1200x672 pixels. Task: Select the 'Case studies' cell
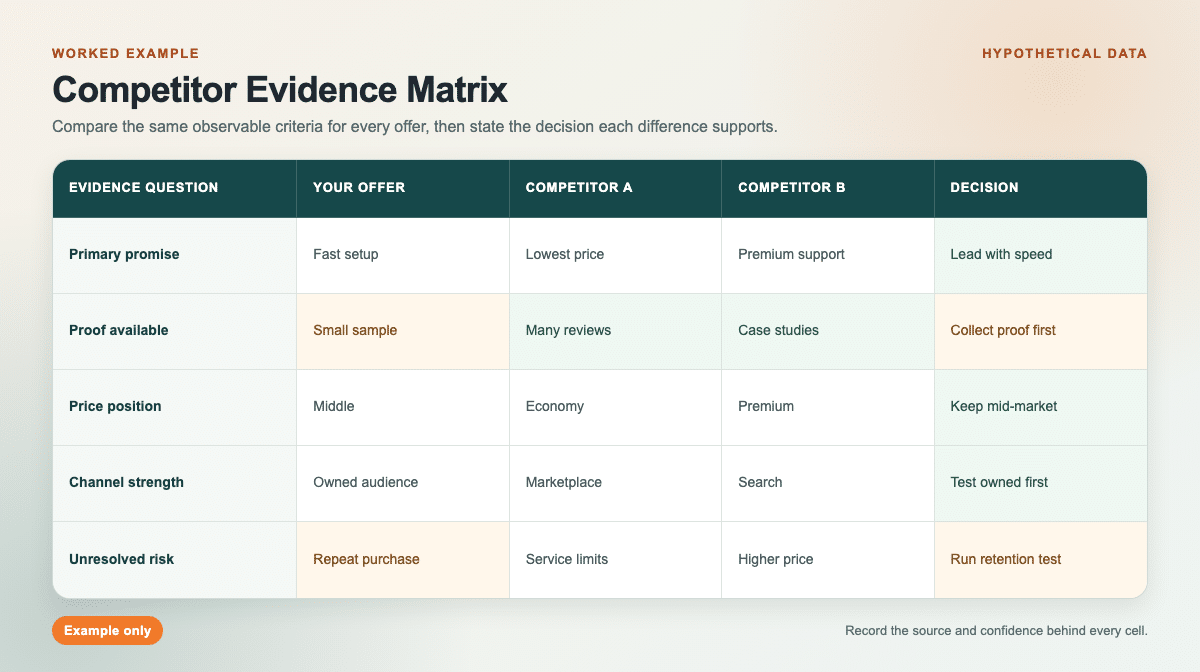point(828,331)
